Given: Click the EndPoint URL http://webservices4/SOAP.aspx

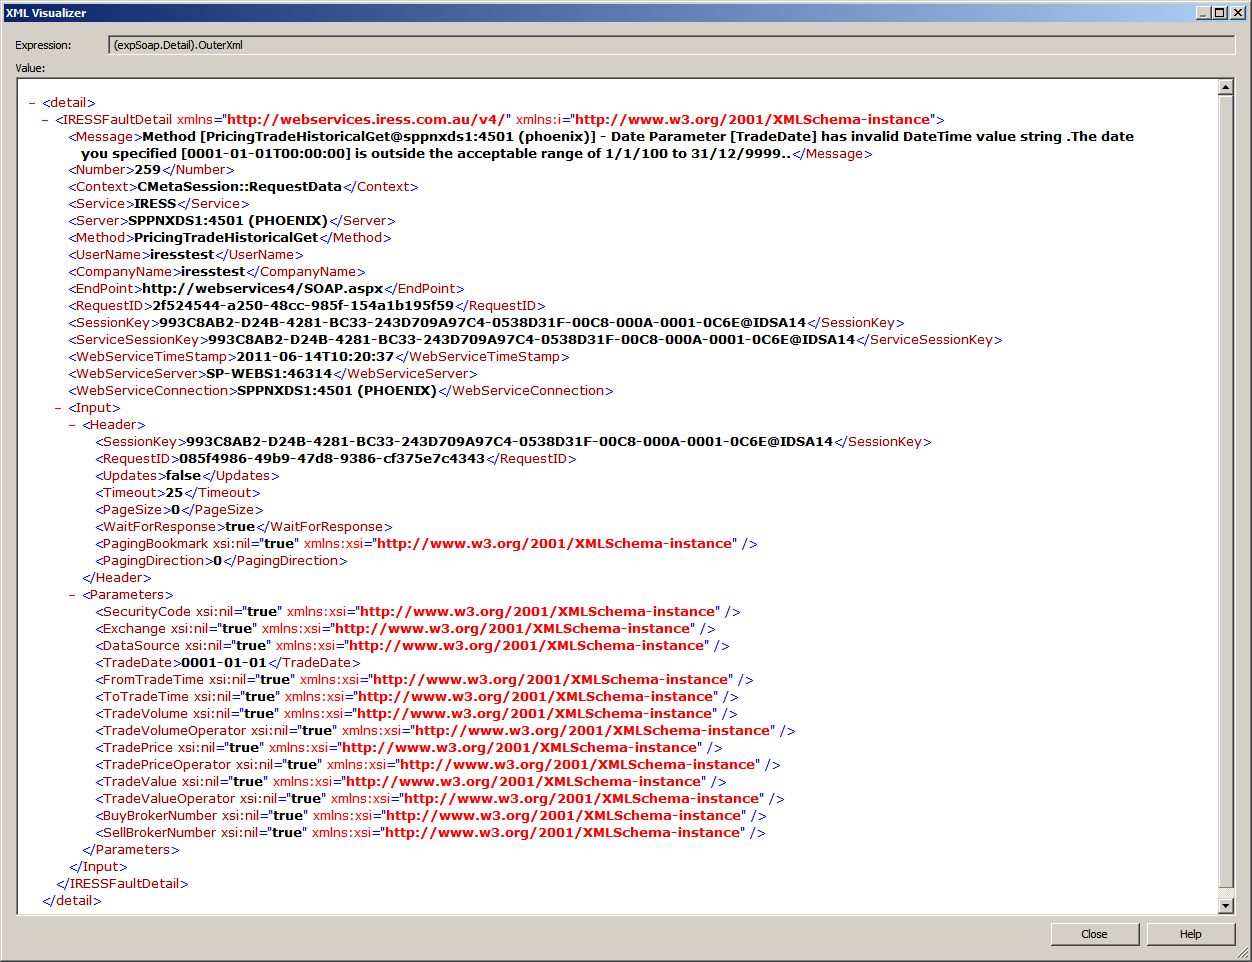Looking at the screenshot, I should point(263,289).
